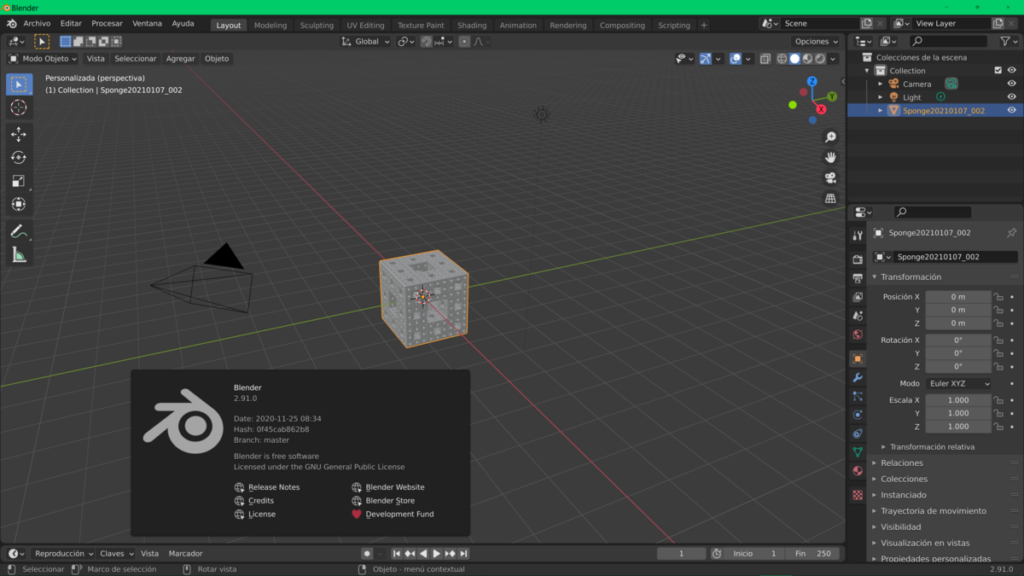The height and width of the screenshot is (576, 1024).
Task: Open the Archivo menu
Action: click(x=40, y=22)
